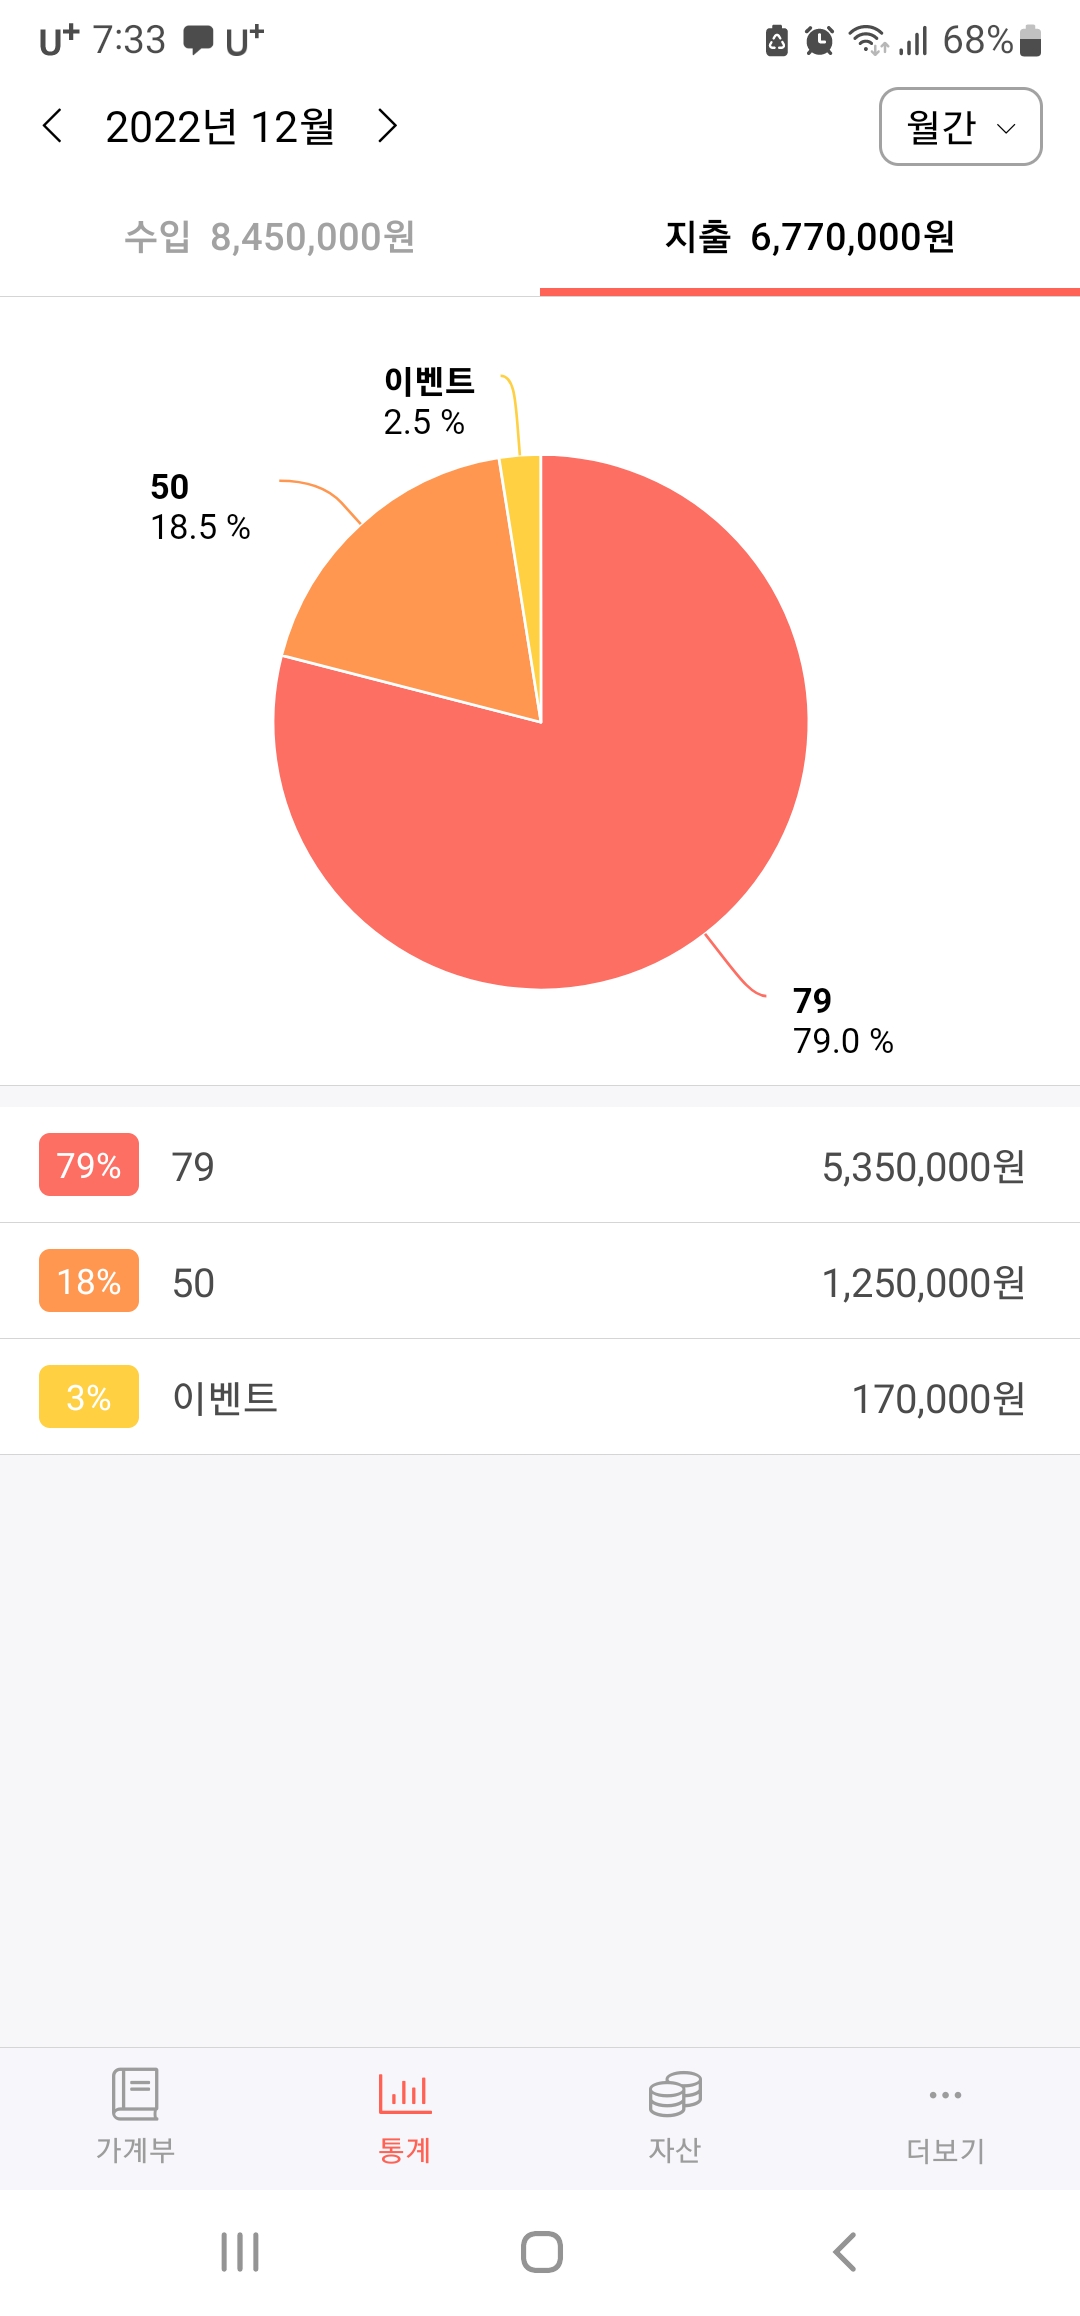Tap Android home button
Image resolution: width=1080 pixels, height=2316 pixels.
pyautogui.click(x=541, y=2252)
